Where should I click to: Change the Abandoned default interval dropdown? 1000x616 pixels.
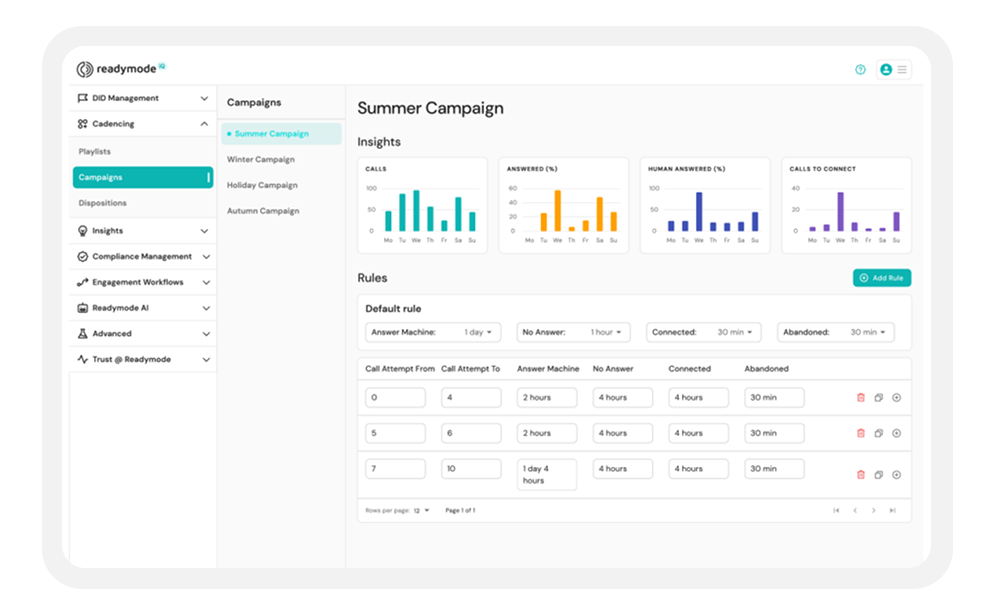point(835,332)
